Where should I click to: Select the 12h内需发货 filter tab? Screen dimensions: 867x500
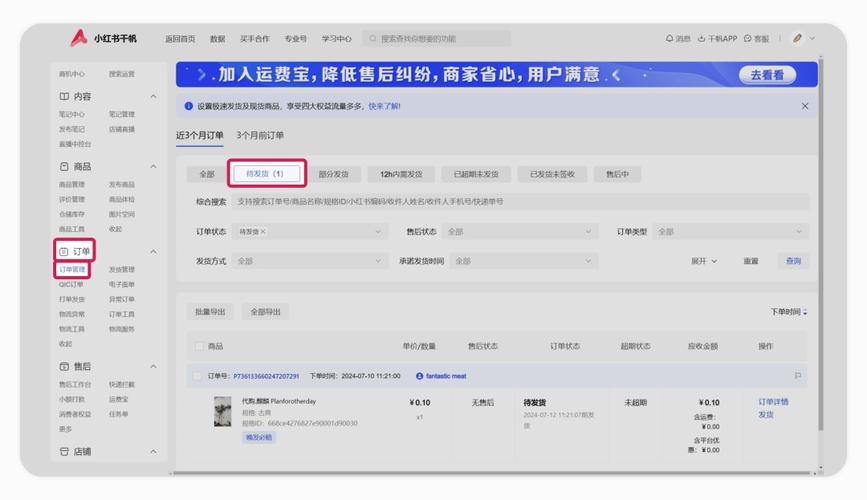pos(401,174)
